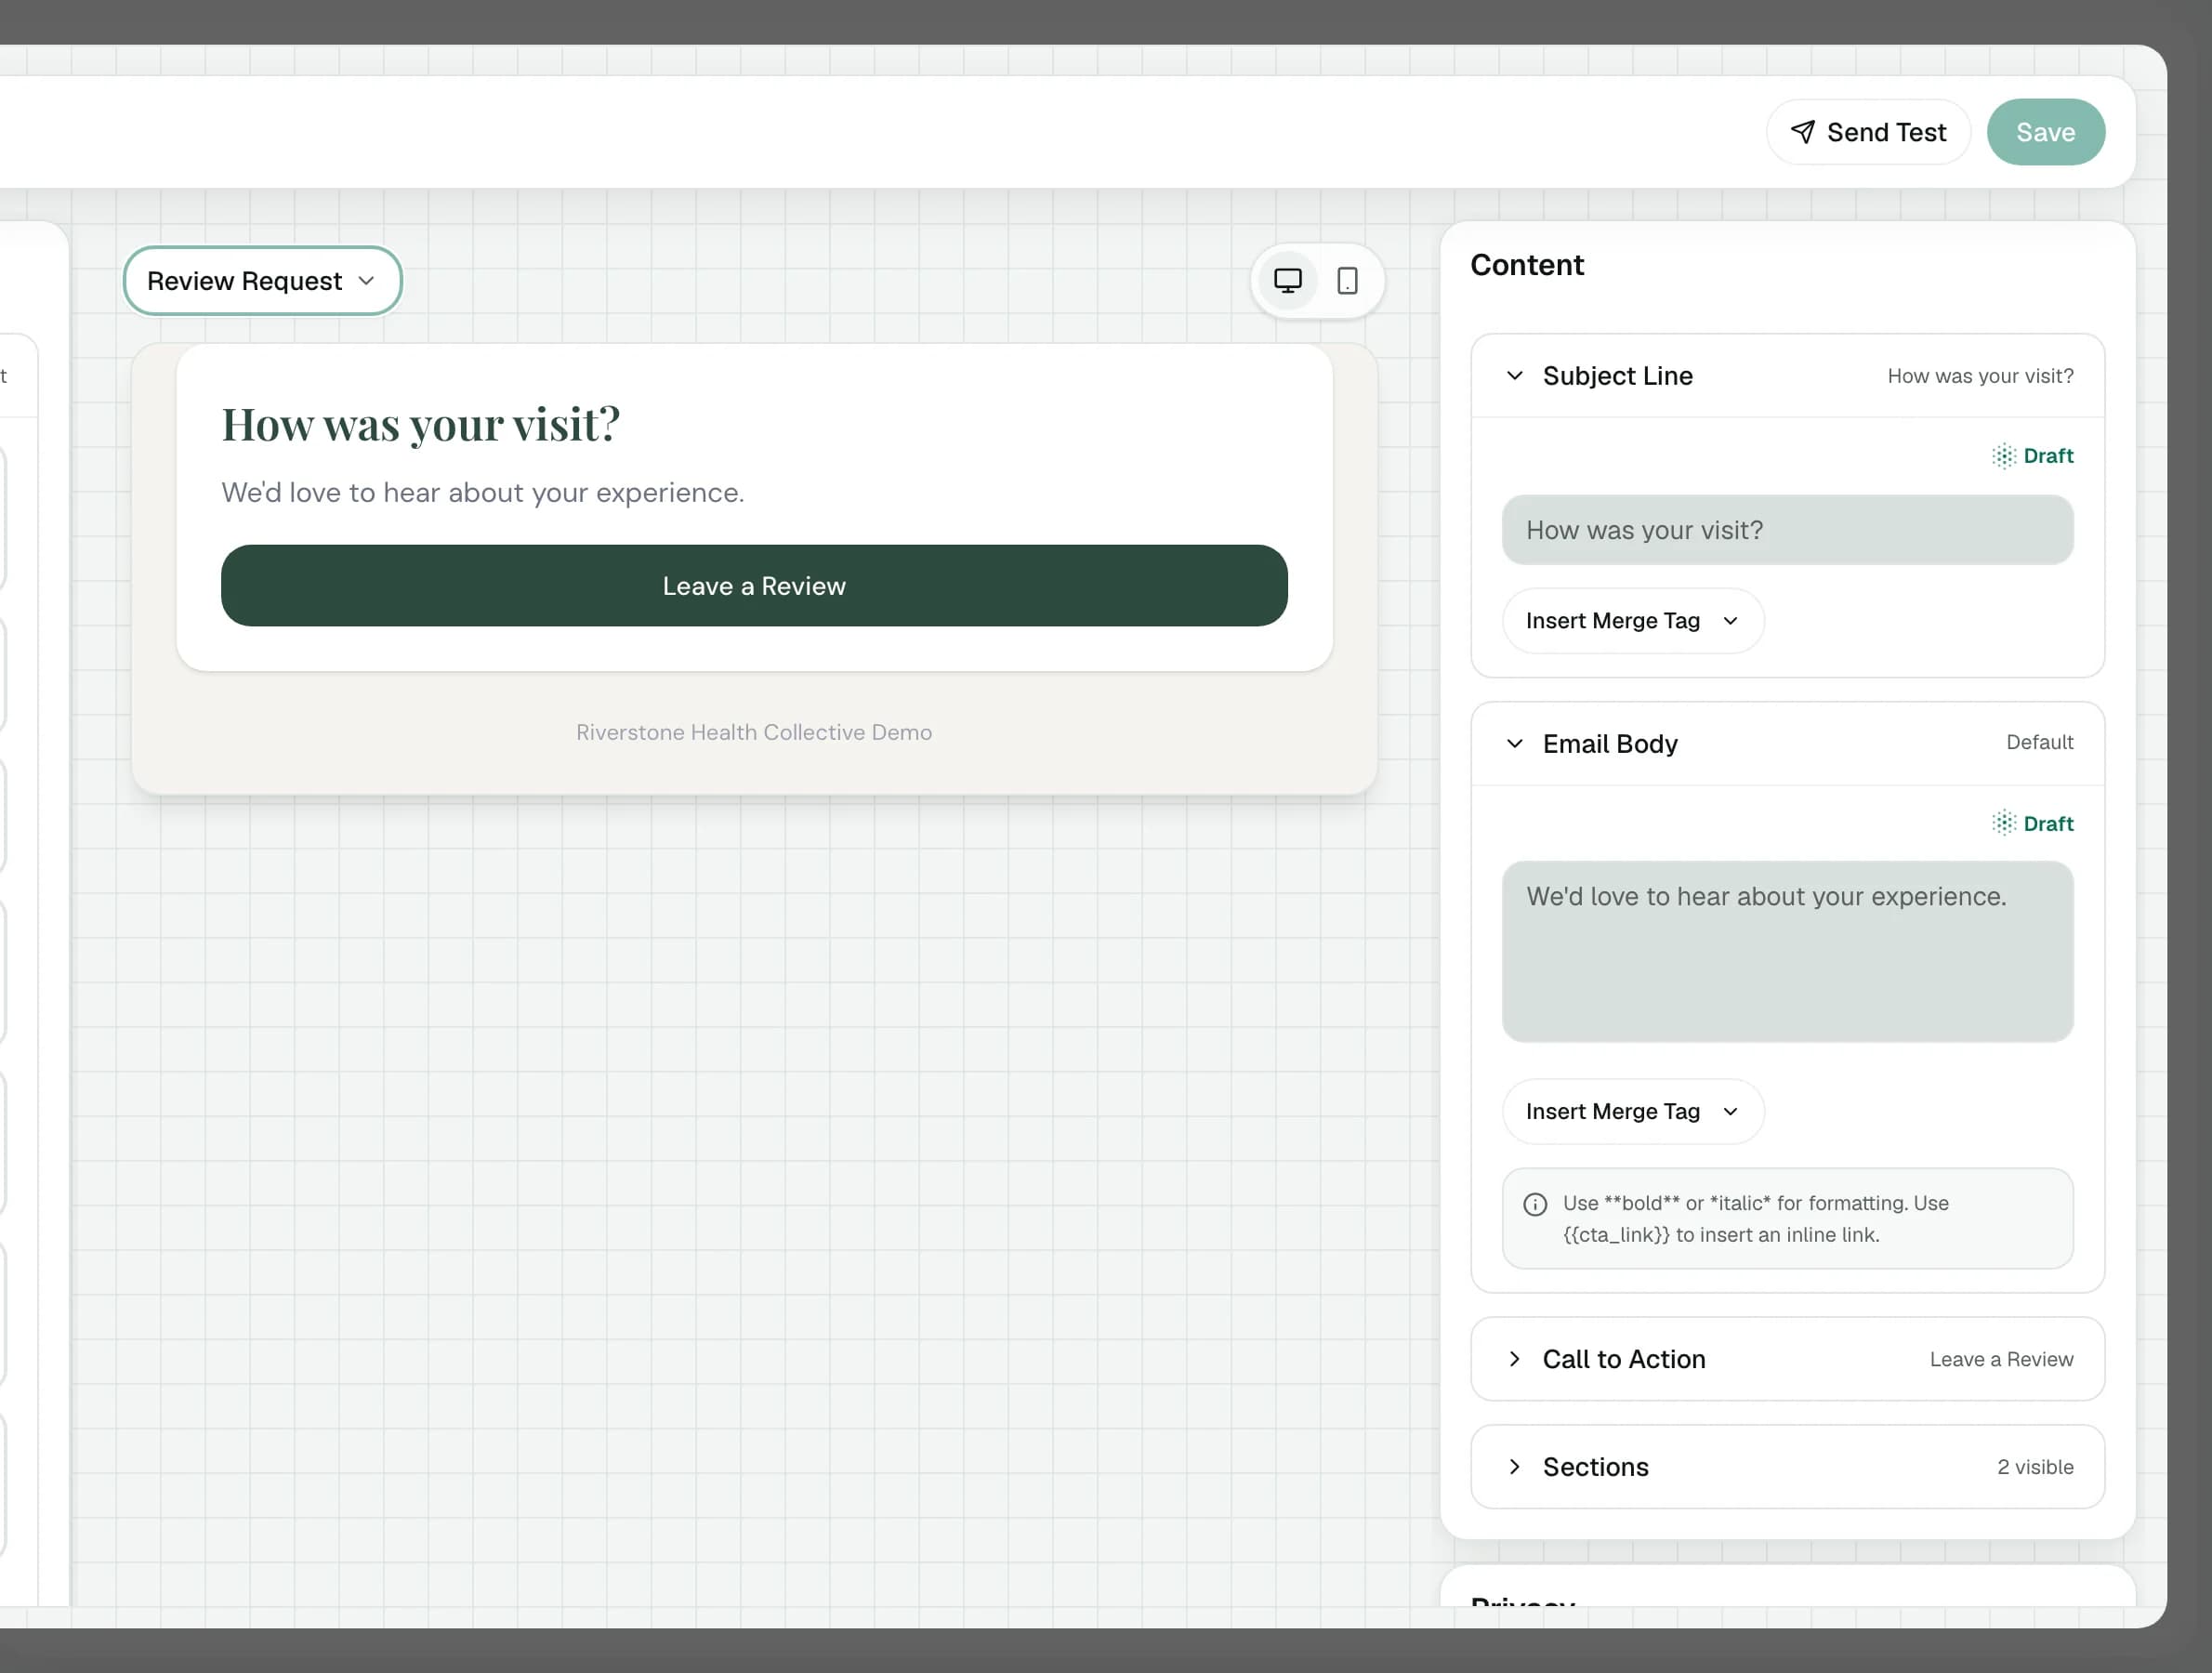Open the Review Request template dropdown
Image resolution: width=2212 pixels, height=1673 pixels.
(x=262, y=281)
